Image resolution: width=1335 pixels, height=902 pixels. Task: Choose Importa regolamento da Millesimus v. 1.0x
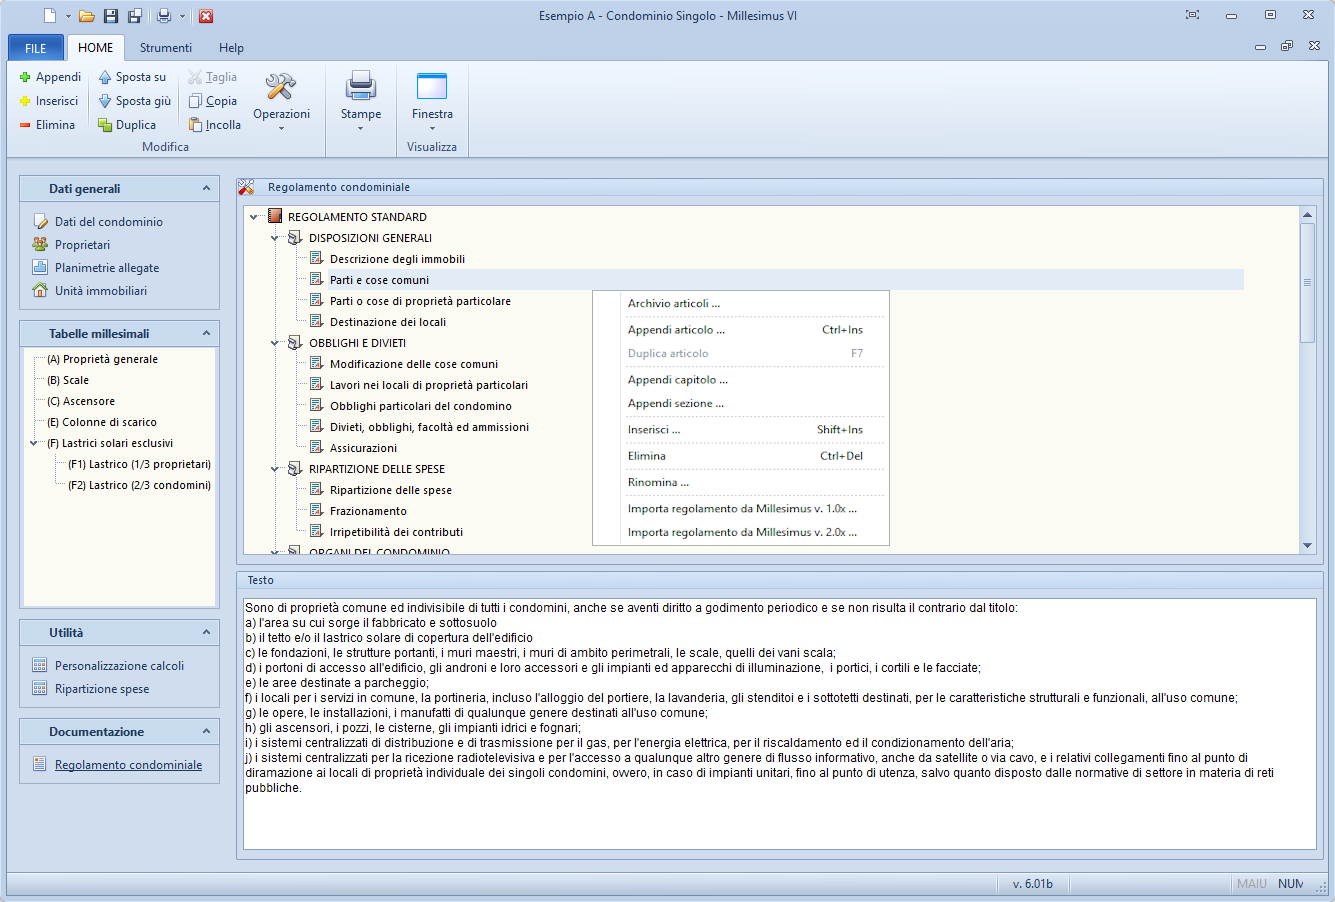(741, 508)
